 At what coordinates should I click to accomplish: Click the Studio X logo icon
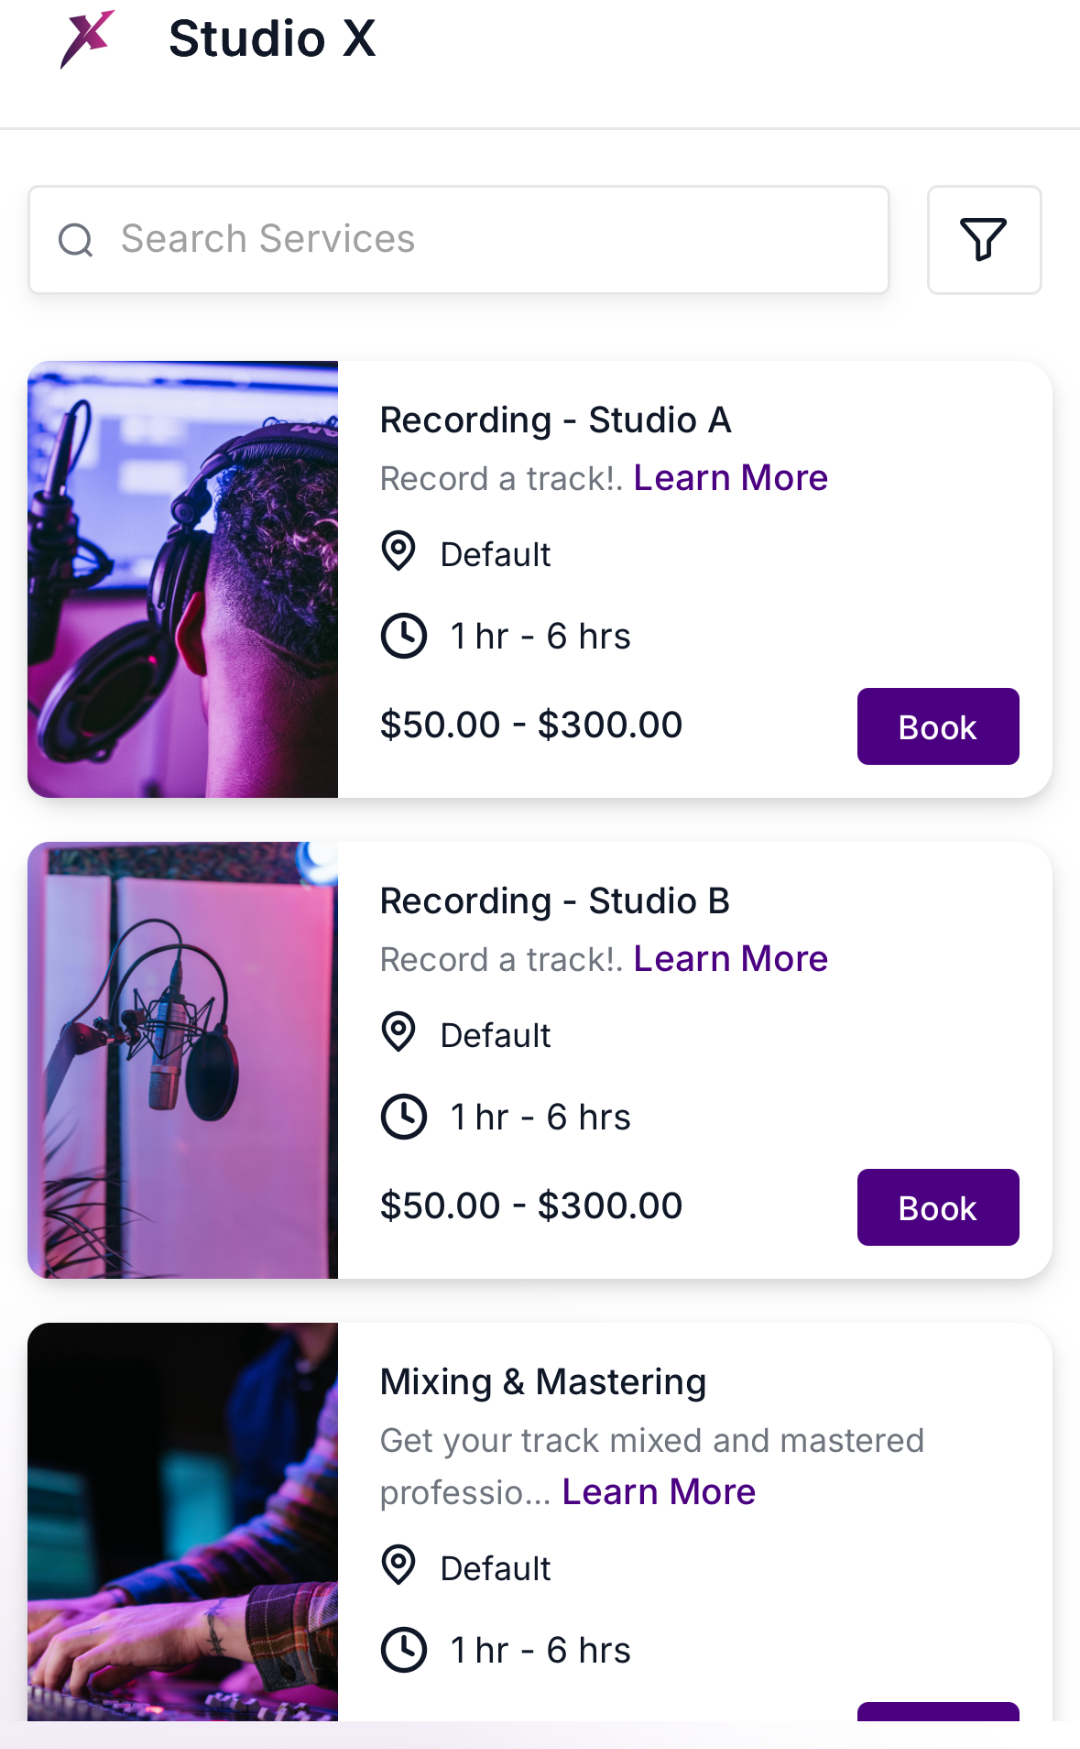pos(87,39)
